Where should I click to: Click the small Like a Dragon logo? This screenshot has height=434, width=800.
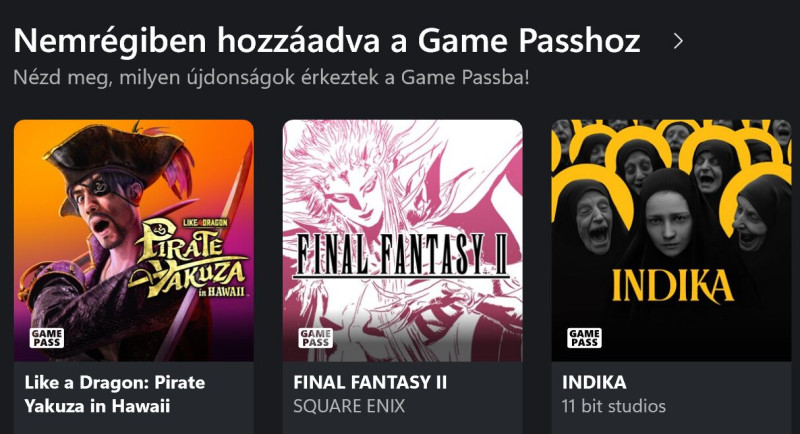[x=205, y=223]
